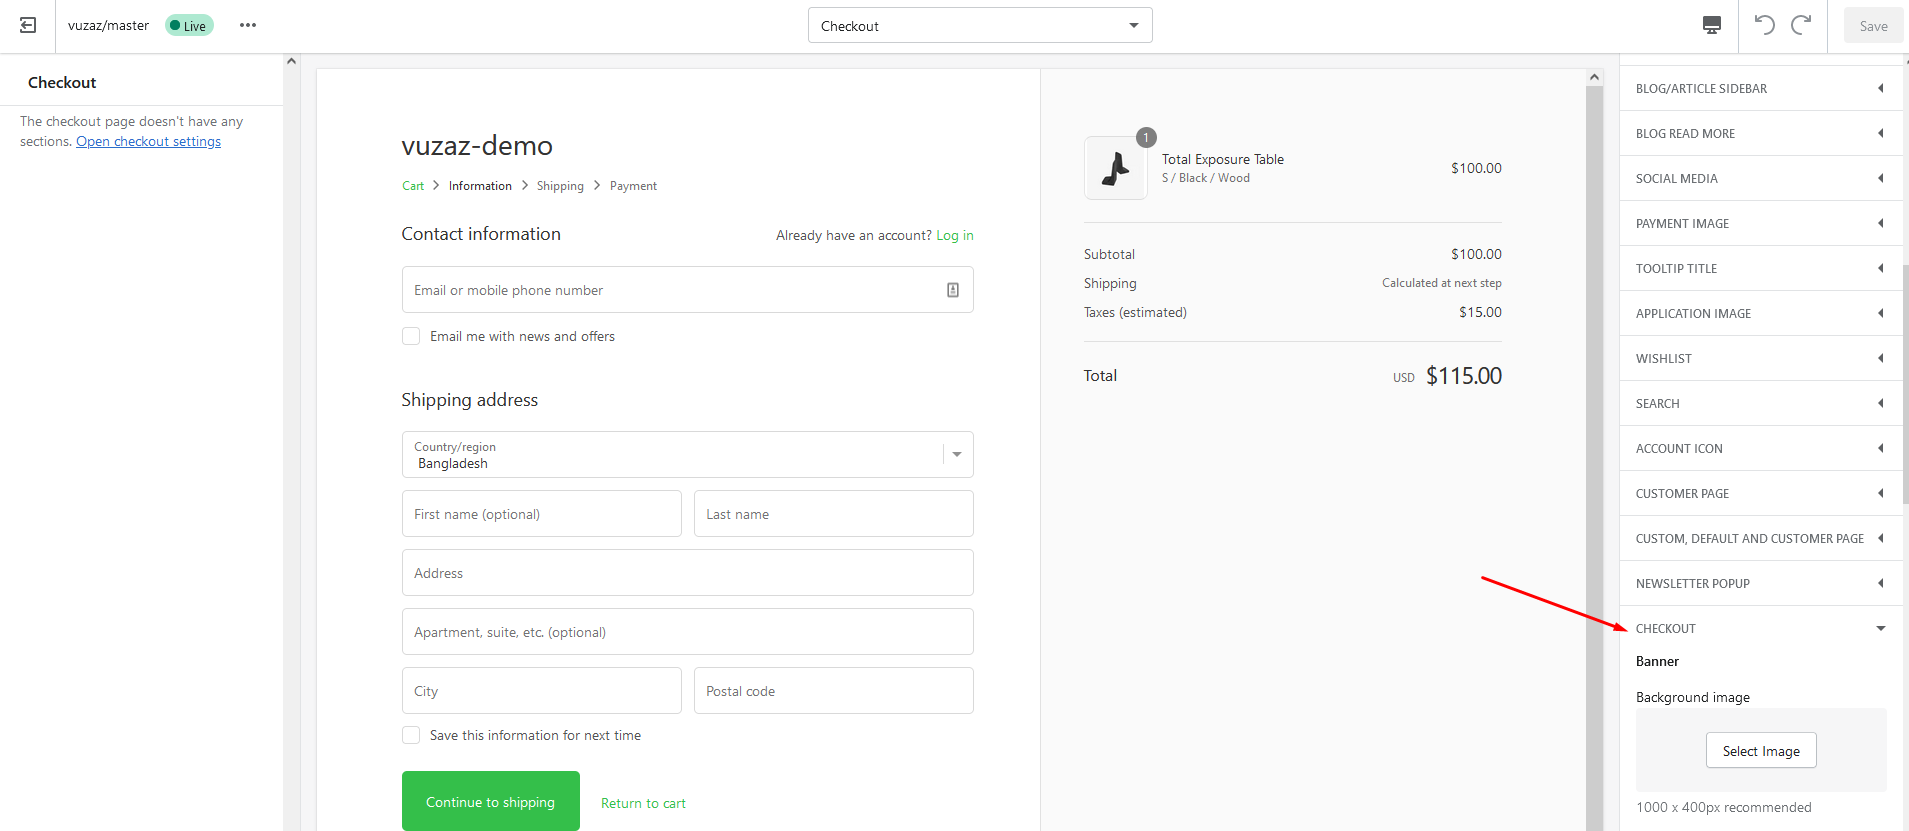
Task: Click Select Image for background image
Action: (1760, 751)
